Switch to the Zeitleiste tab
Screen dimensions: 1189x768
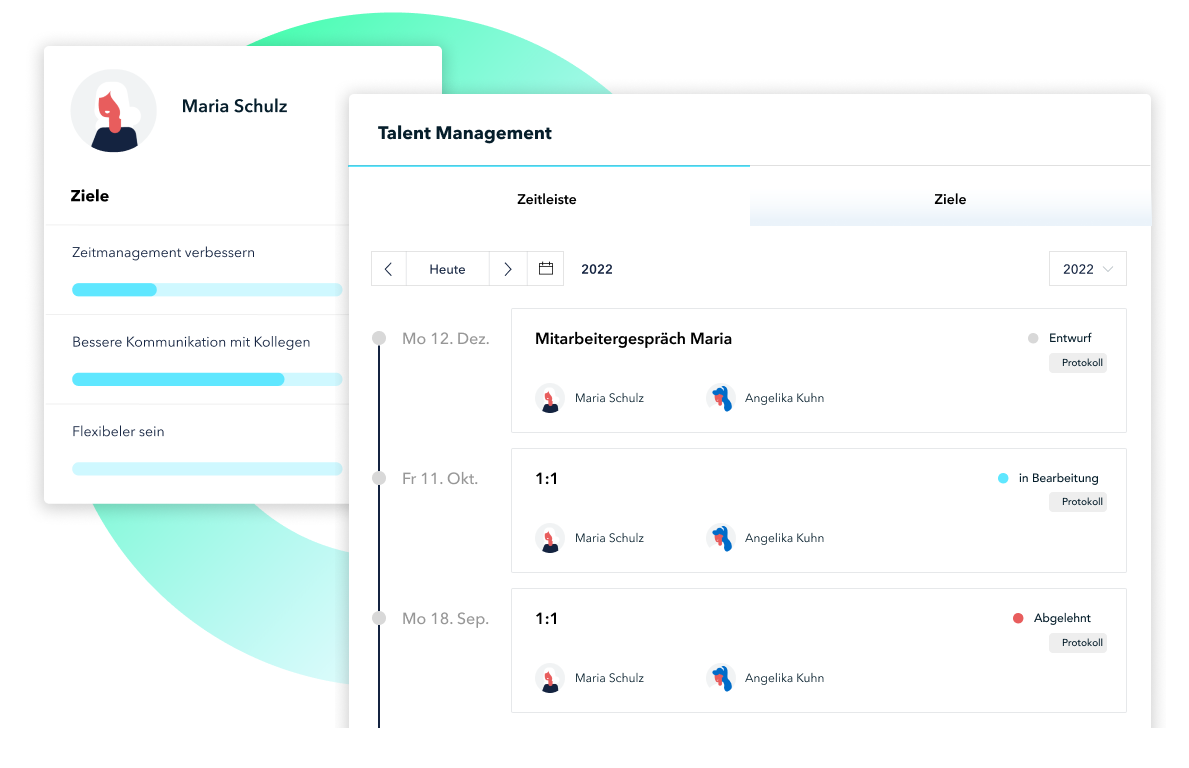pyautogui.click(x=547, y=199)
